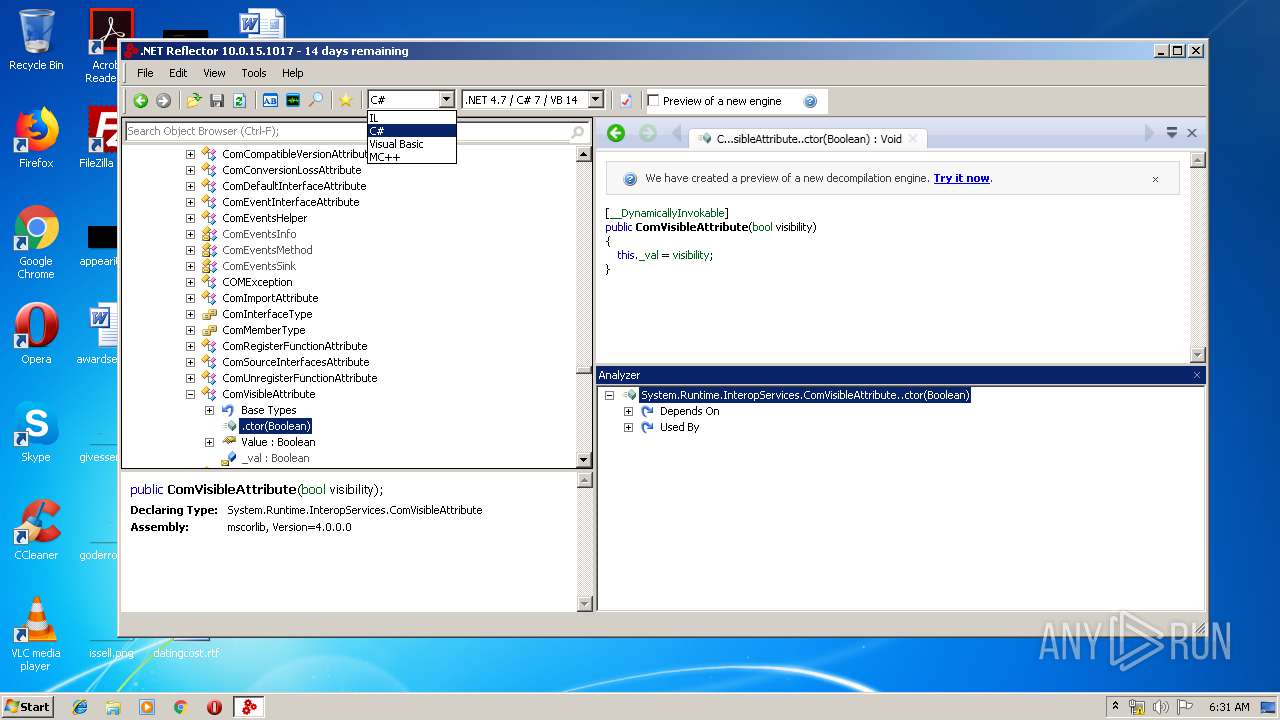Click the volume icon in system tray
Image resolution: width=1280 pixels, height=720 pixels.
(1160, 707)
